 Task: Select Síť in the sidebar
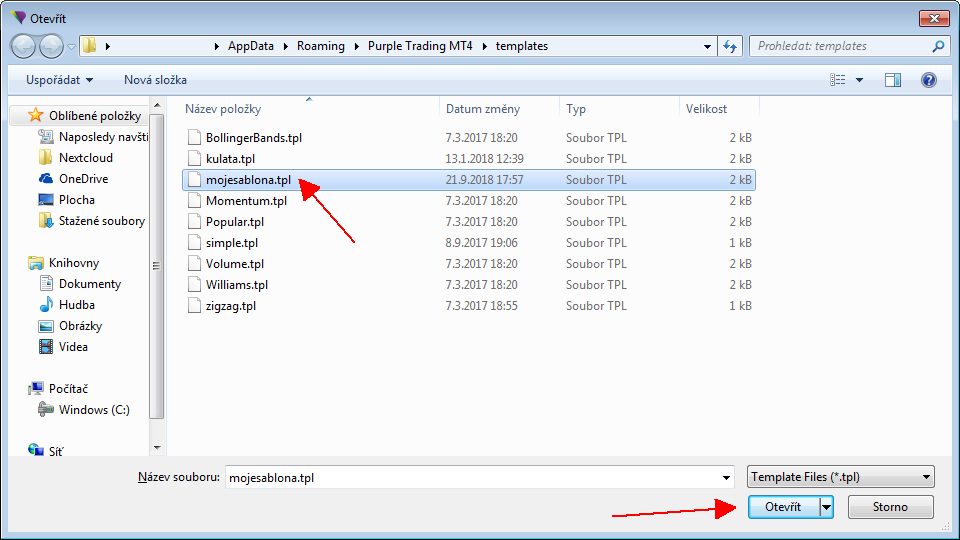point(55,451)
